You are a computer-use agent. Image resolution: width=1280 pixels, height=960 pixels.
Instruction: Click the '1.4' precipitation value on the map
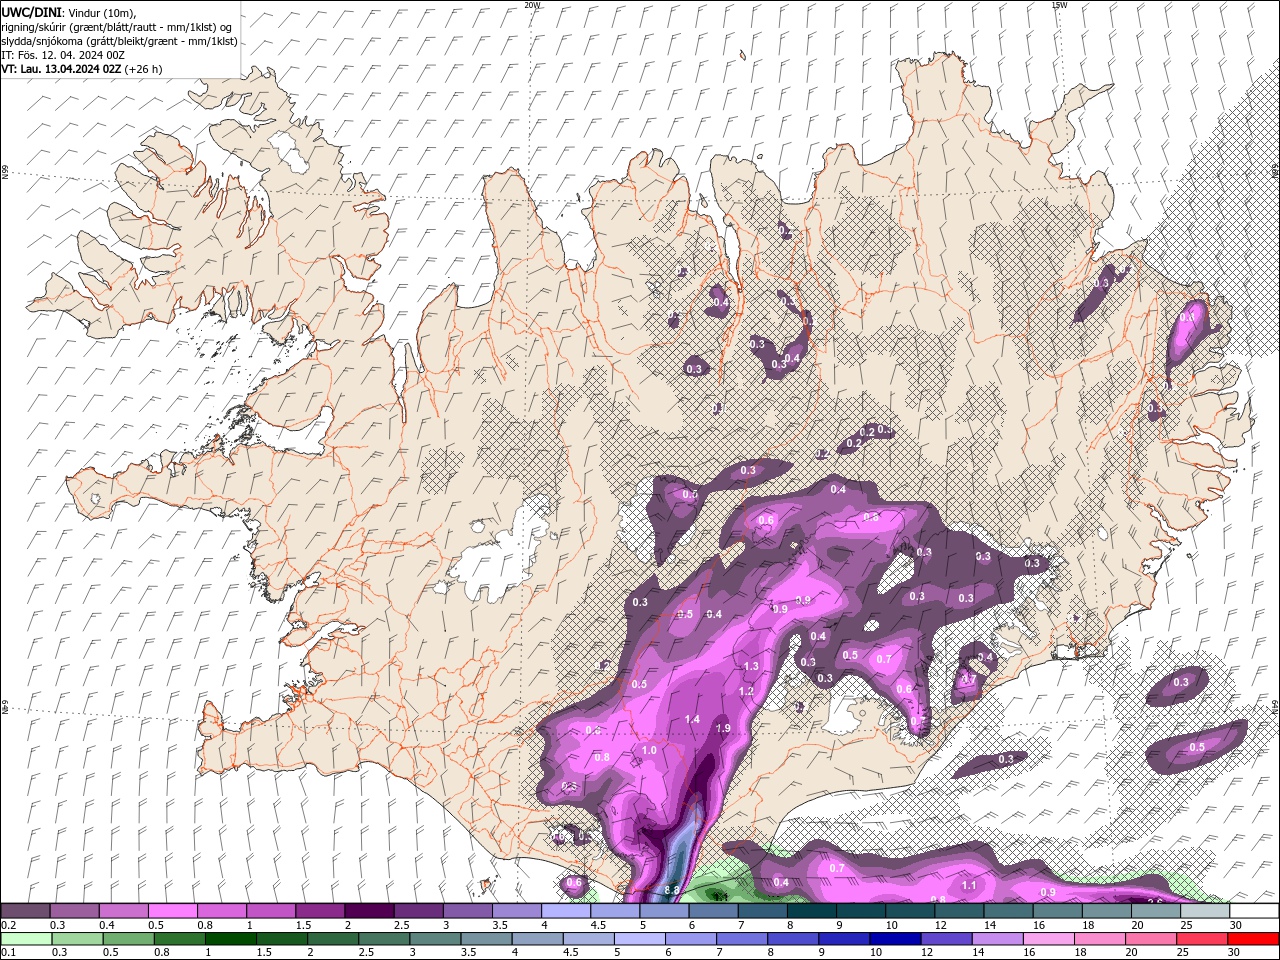pyautogui.click(x=692, y=720)
